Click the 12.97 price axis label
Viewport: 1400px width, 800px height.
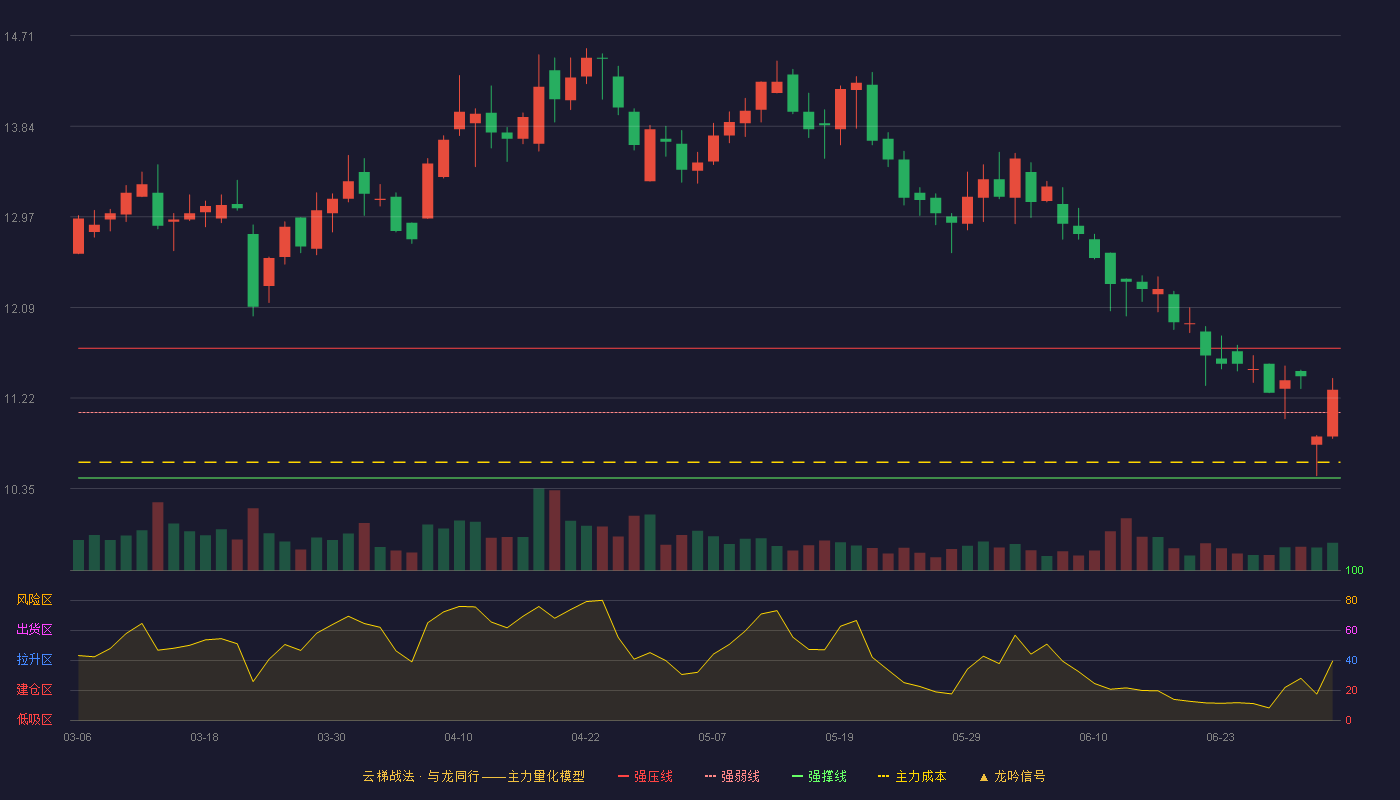[18, 218]
